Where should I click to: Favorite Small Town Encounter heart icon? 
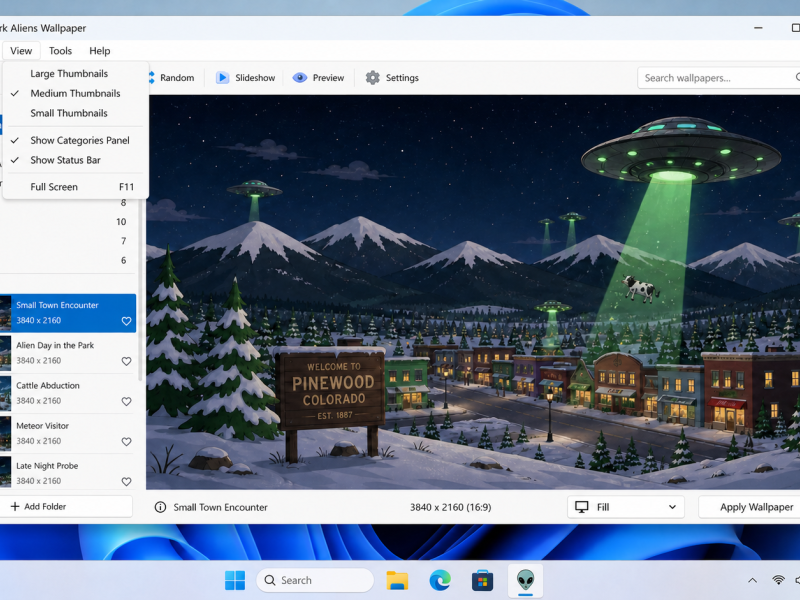click(x=127, y=321)
